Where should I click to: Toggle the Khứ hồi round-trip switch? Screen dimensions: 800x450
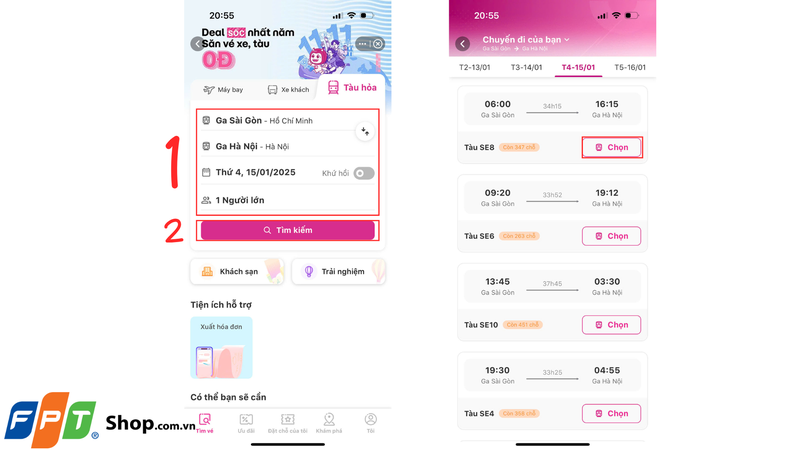coord(364,173)
